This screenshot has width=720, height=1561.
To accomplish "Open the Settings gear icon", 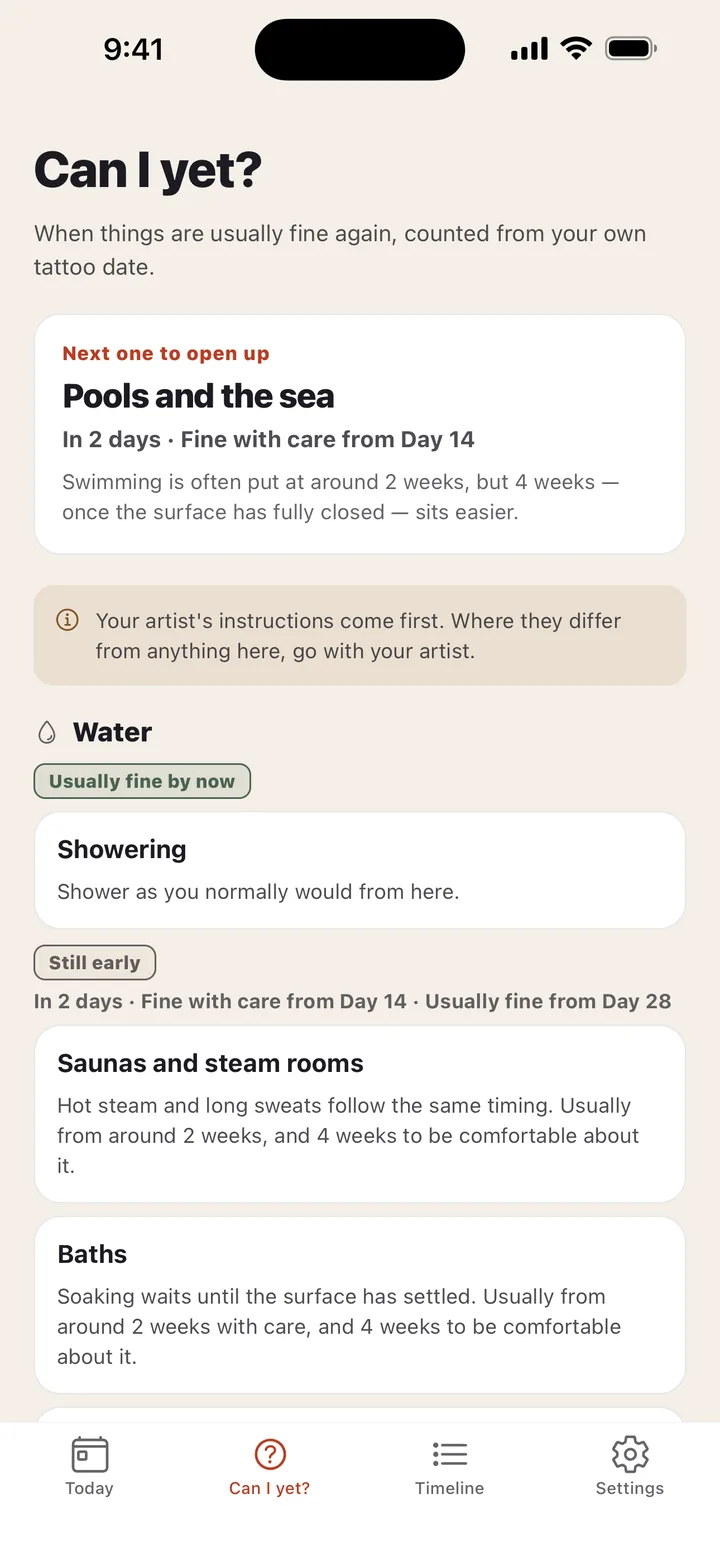I will 630,1454.
